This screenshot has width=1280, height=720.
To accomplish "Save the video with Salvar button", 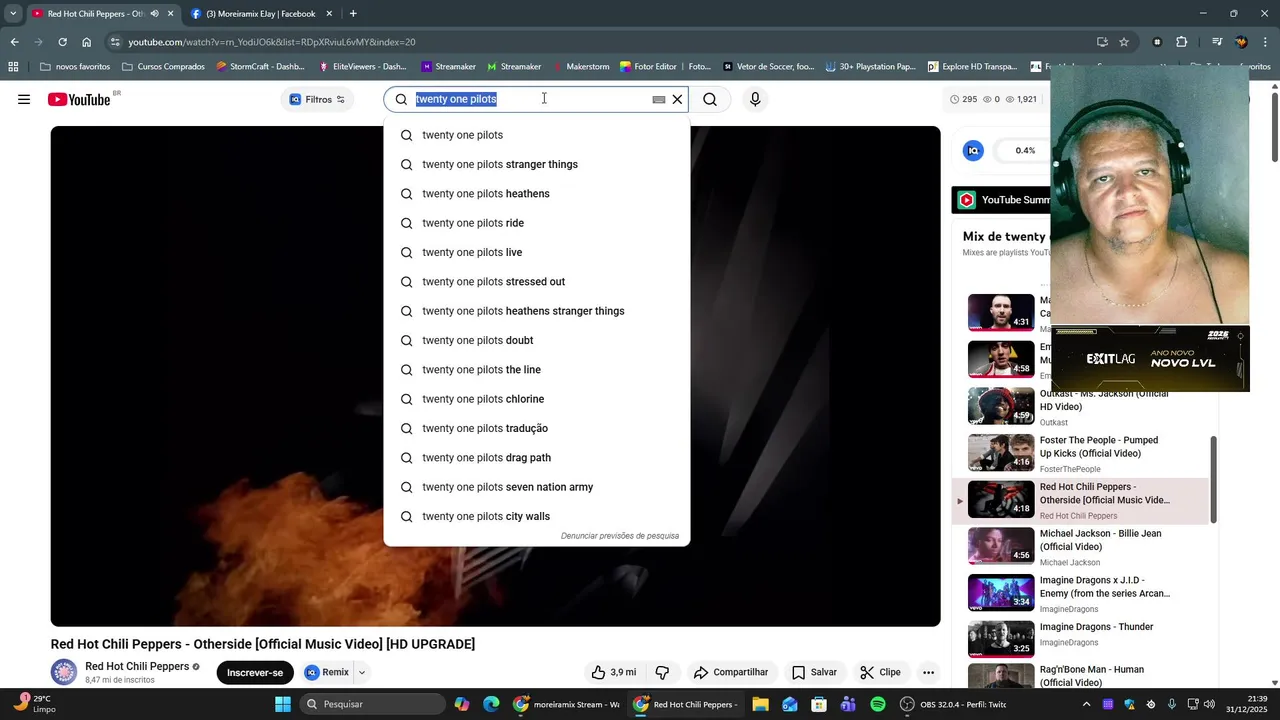I will pyautogui.click(x=815, y=673).
